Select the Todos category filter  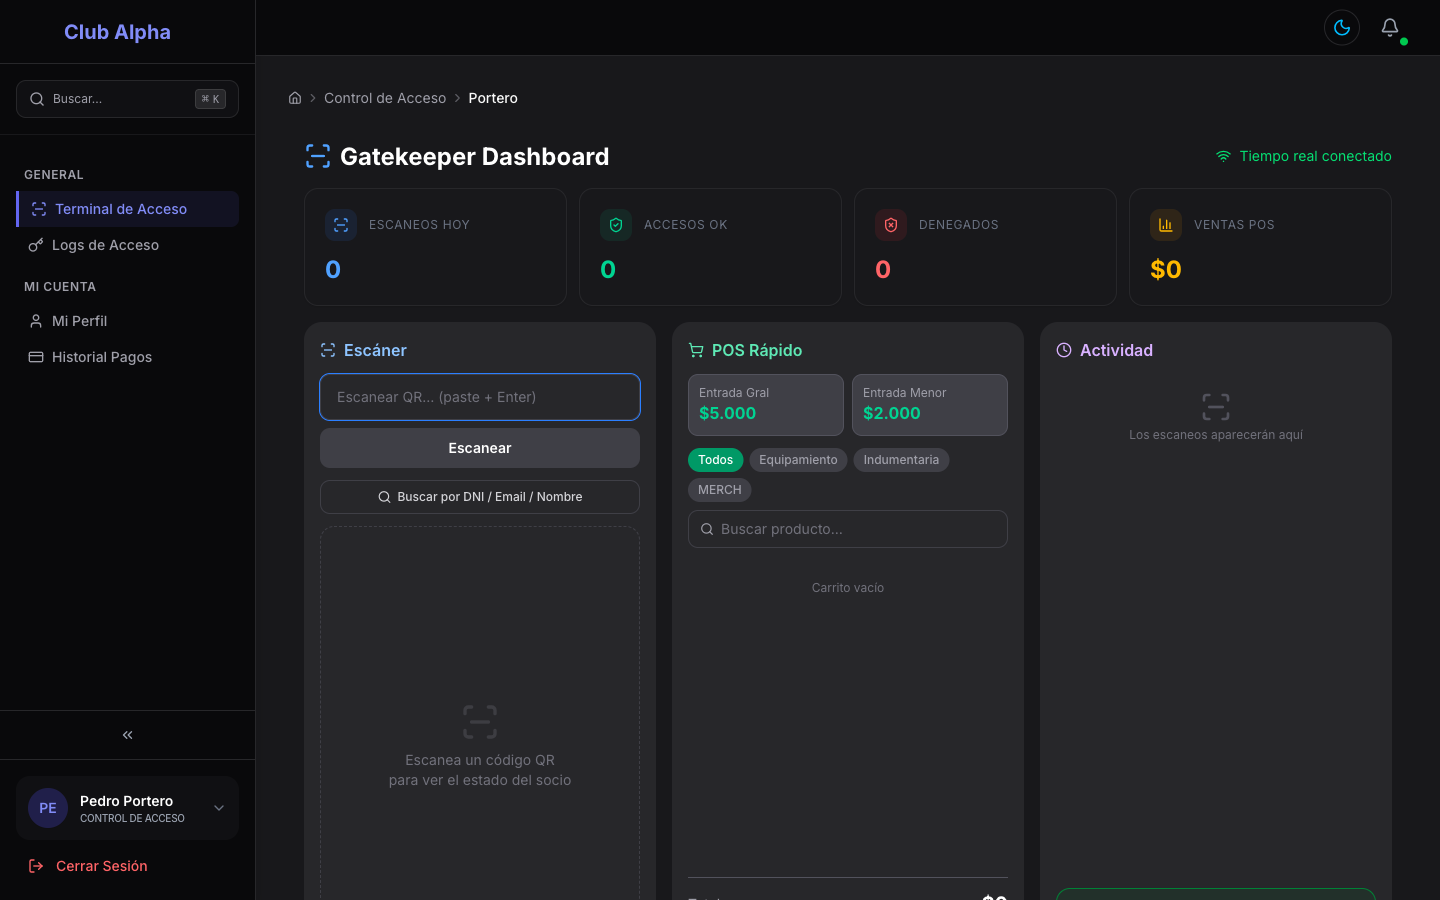tap(715, 460)
